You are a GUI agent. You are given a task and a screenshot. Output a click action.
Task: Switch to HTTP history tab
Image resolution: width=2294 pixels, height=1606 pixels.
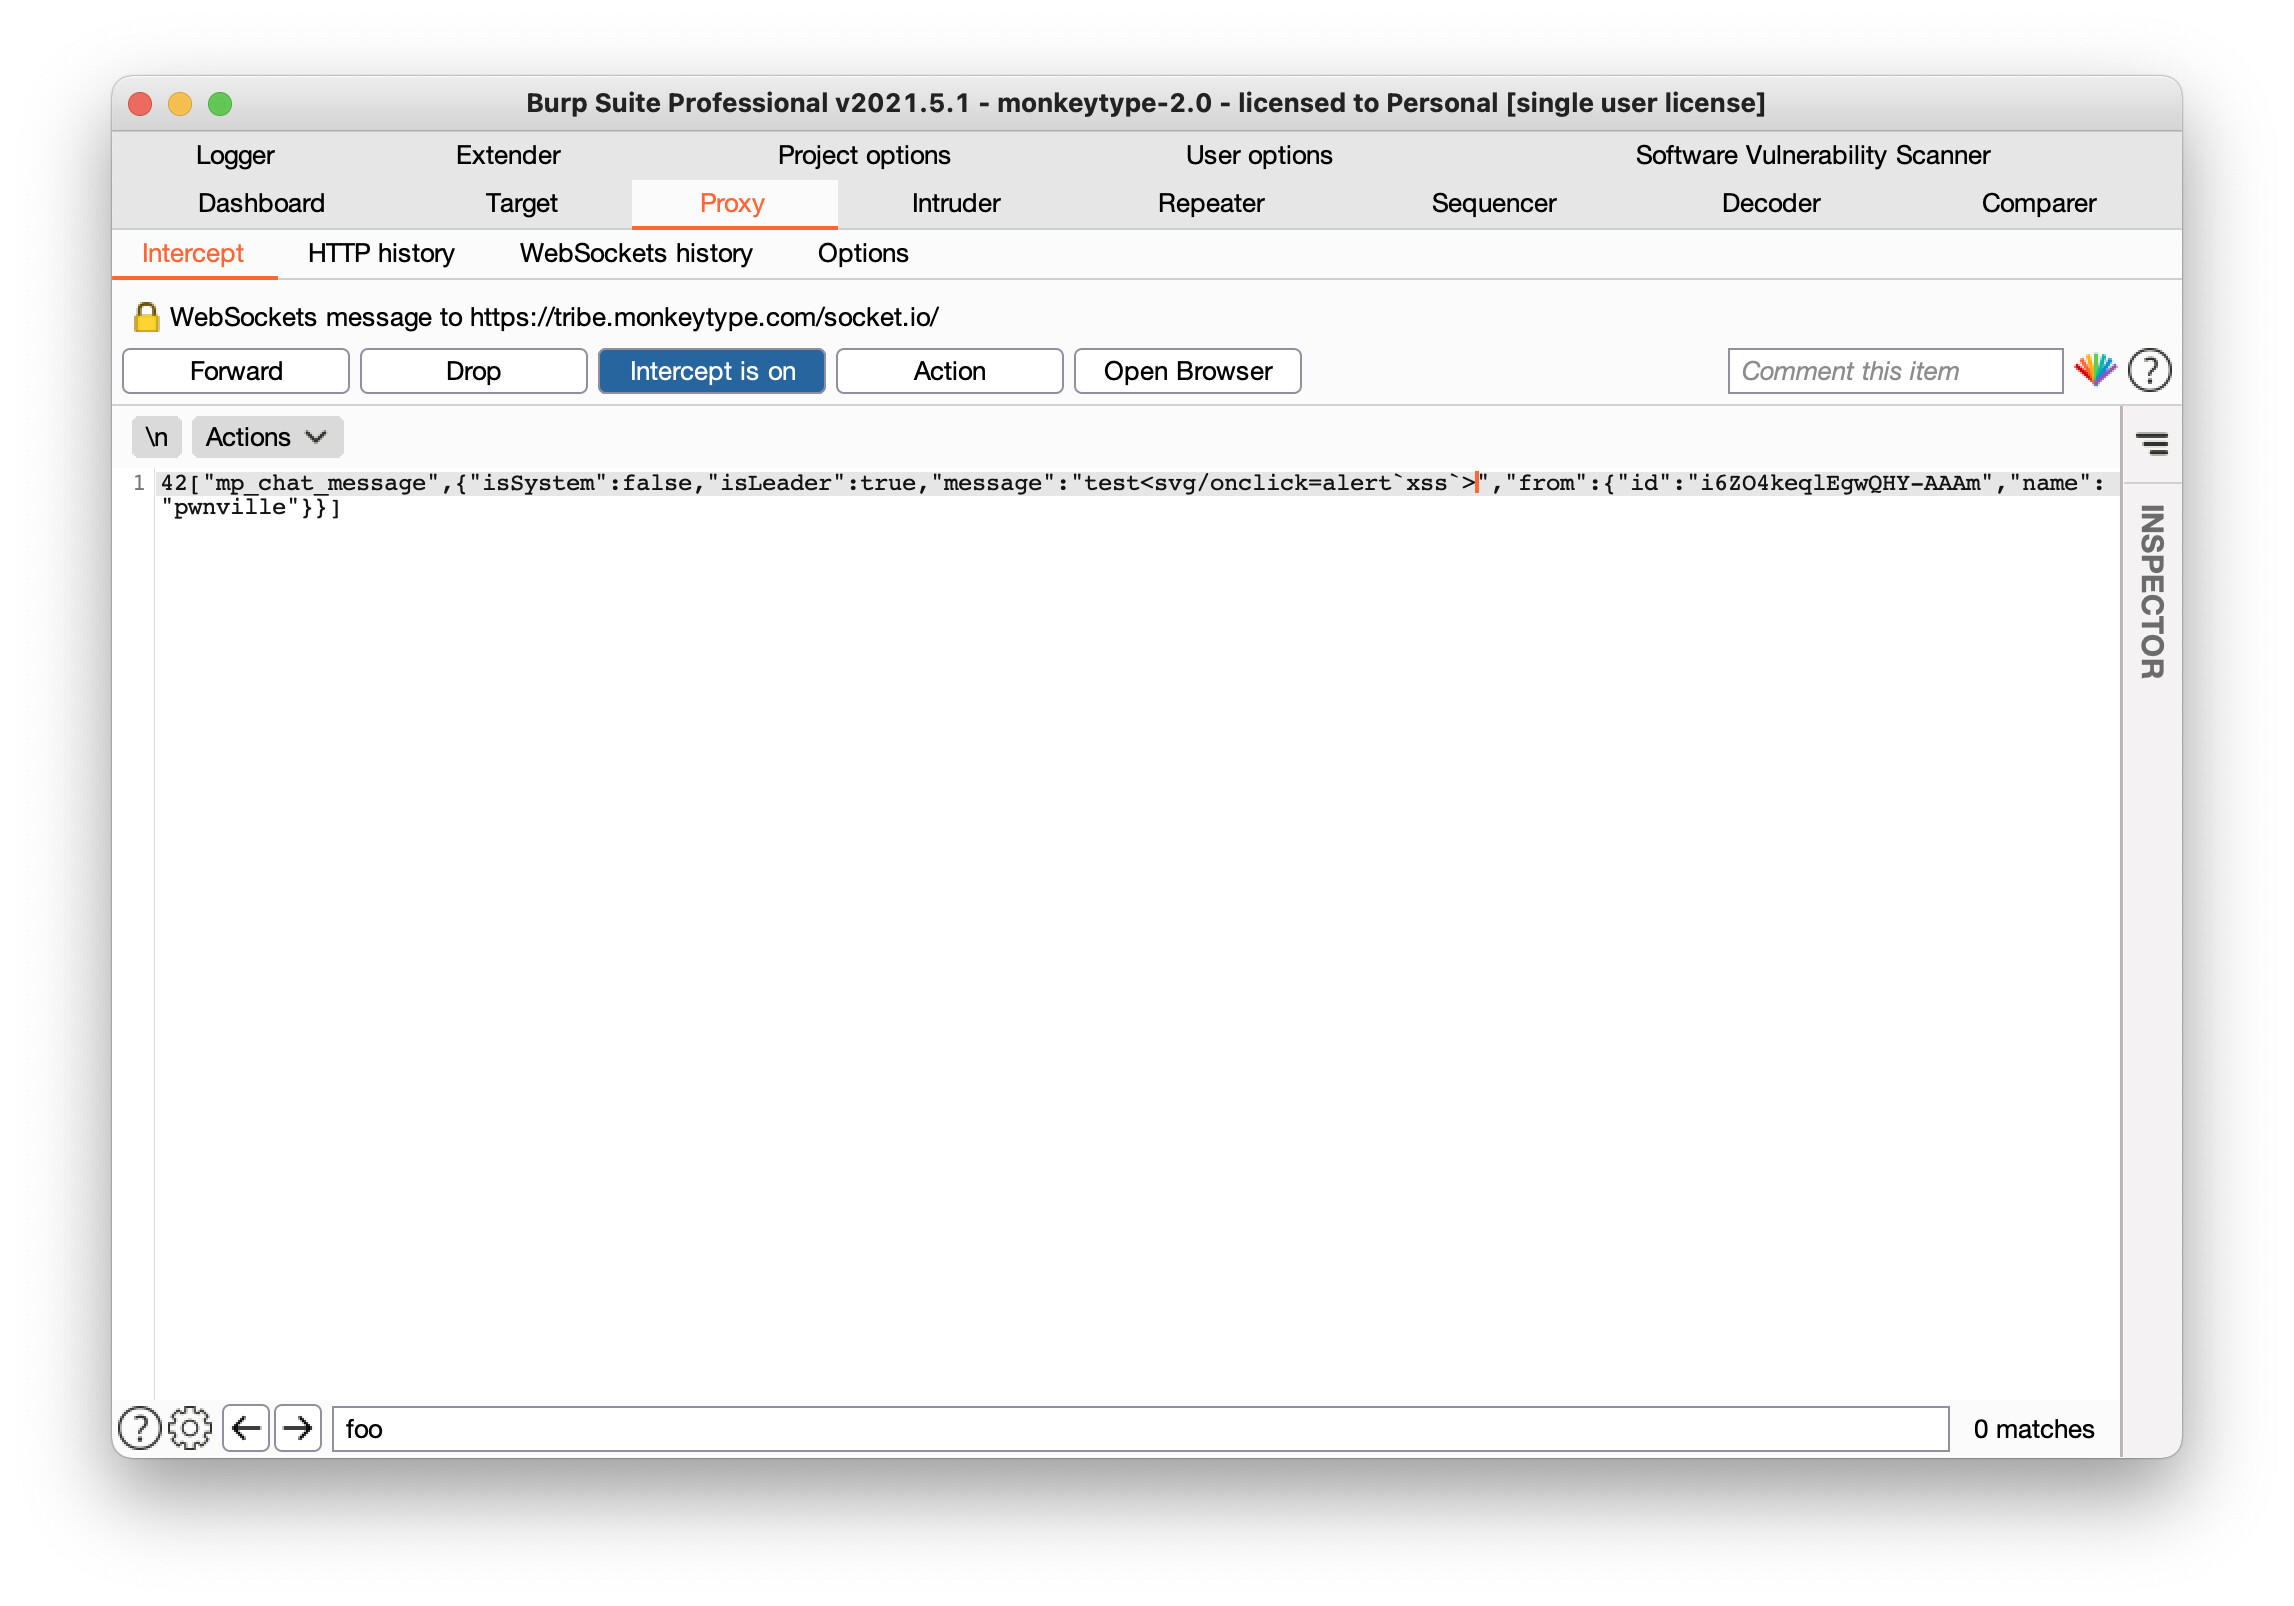click(x=380, y=255)
